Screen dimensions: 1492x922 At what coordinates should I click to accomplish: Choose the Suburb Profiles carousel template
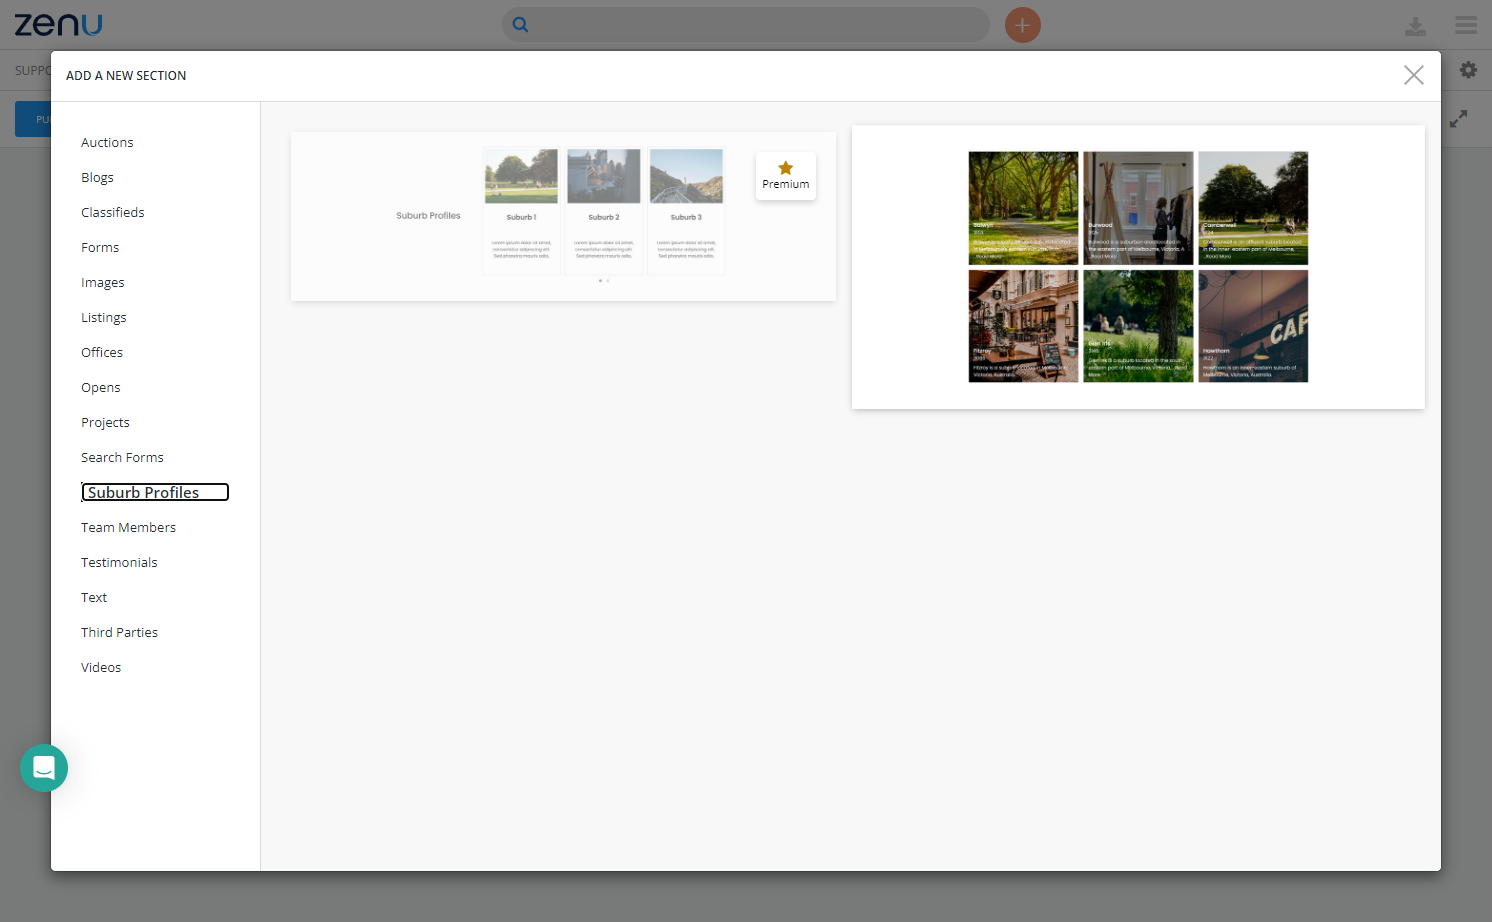click(563, 216)
